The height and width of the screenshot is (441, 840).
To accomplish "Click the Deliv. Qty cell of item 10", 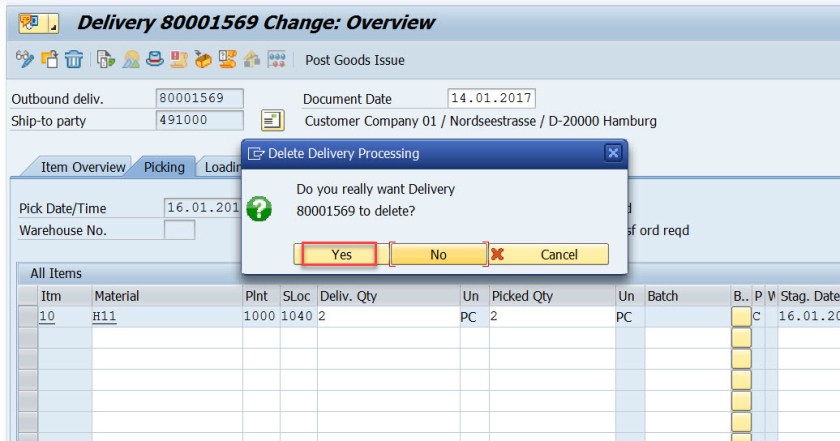I will [x=388, y=316].
